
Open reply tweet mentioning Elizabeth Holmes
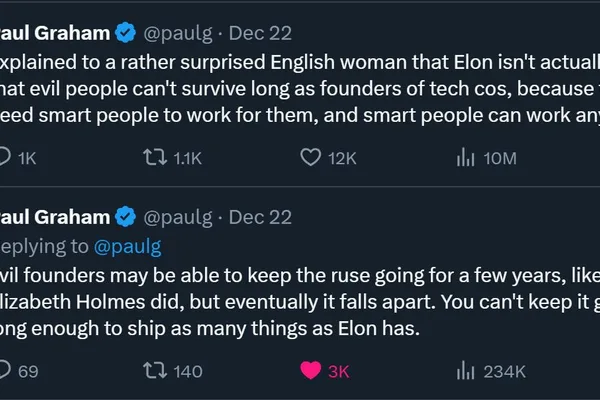click(x=300, y=302)
